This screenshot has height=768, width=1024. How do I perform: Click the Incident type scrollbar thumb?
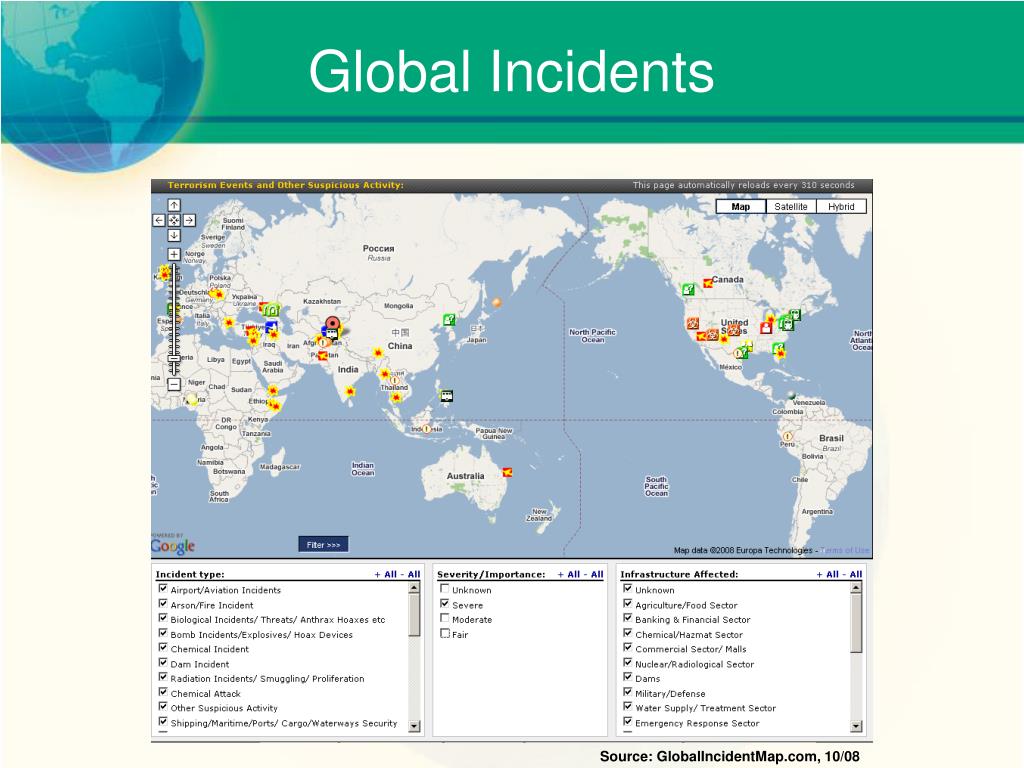[x=414, y=615]
